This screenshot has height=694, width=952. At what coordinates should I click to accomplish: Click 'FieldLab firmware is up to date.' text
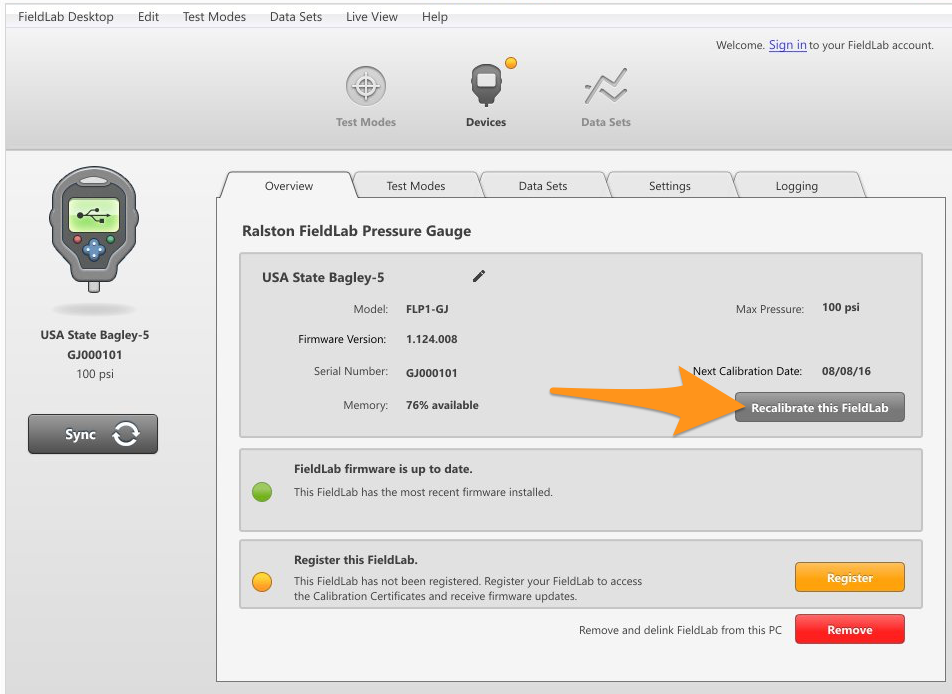[x=383, y=469]
